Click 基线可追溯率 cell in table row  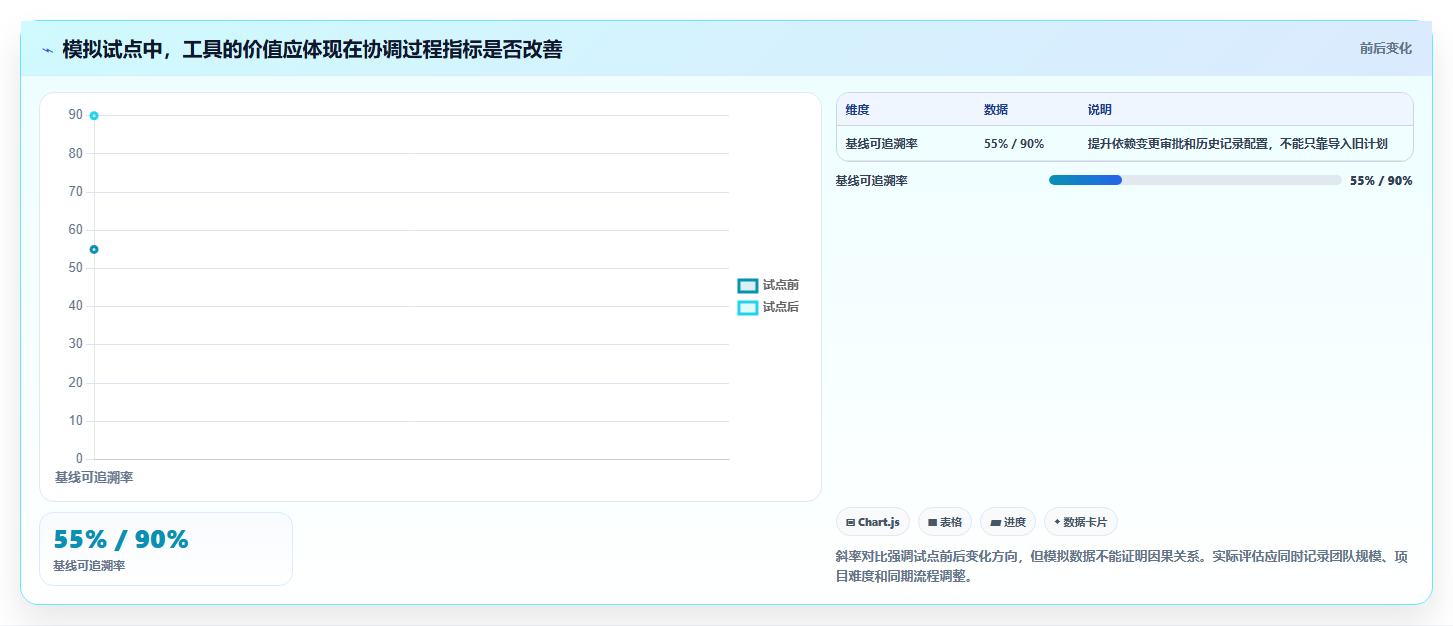pos(882,144)
